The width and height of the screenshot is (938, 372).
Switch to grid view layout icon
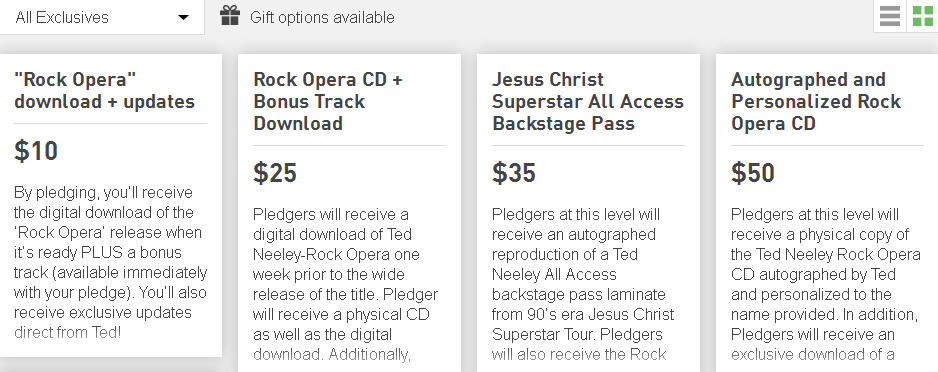(x=922, y=16)
